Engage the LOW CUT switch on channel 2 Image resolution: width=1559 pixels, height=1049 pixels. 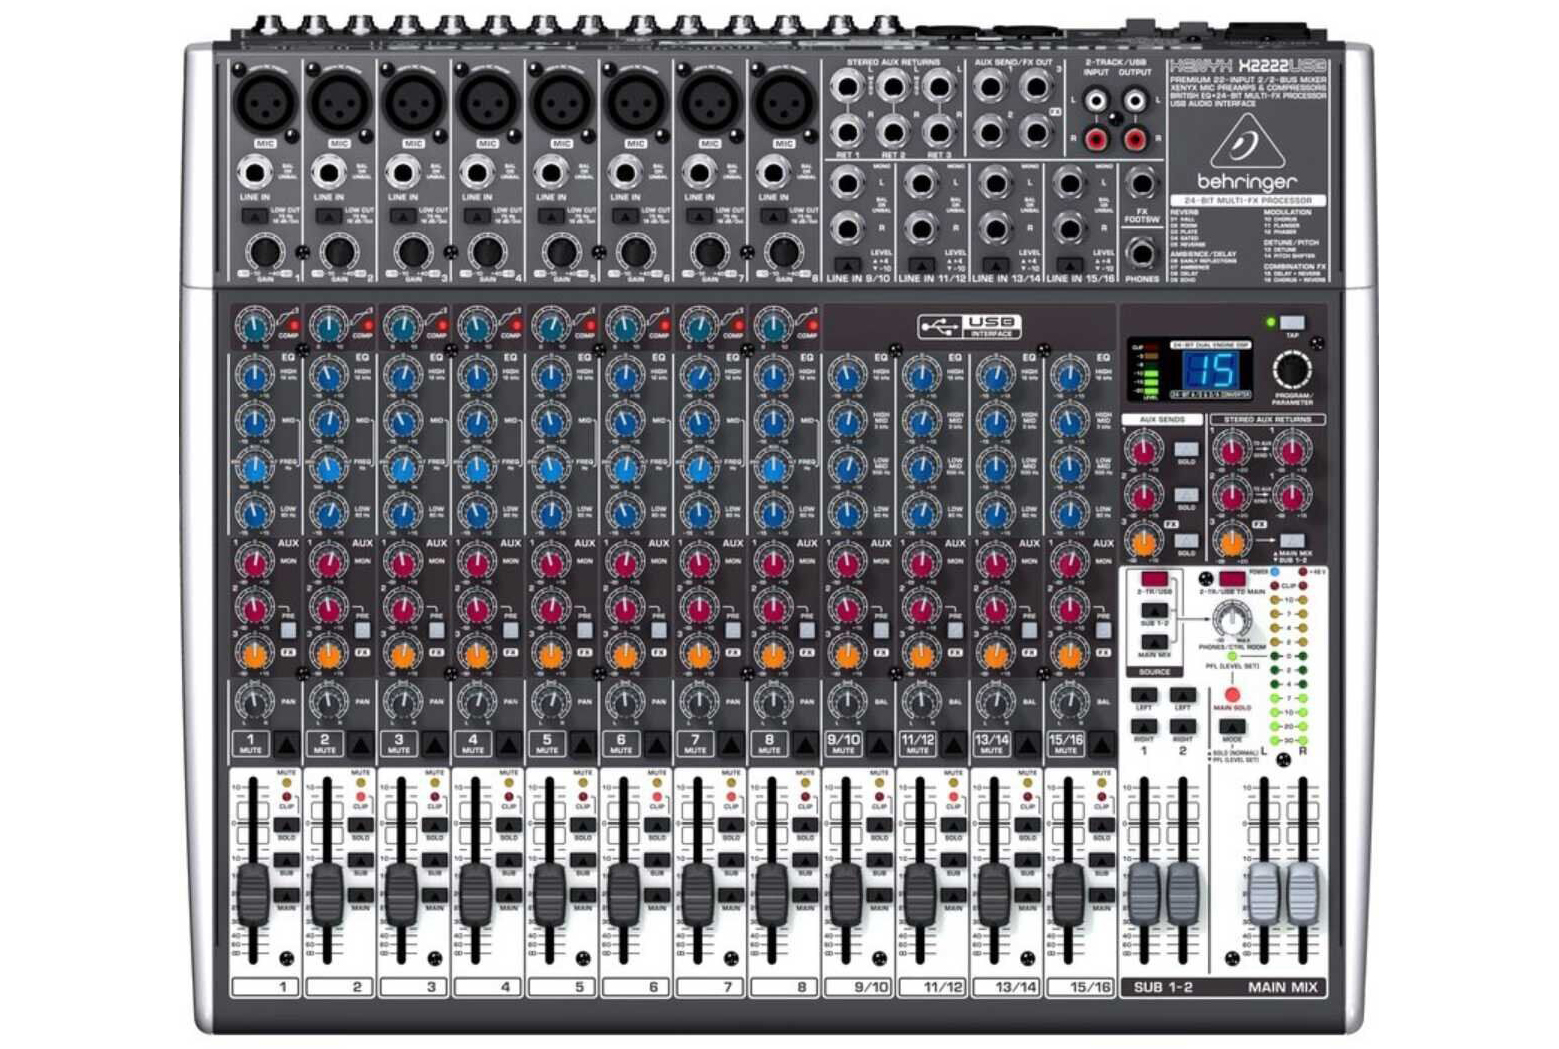328,216
